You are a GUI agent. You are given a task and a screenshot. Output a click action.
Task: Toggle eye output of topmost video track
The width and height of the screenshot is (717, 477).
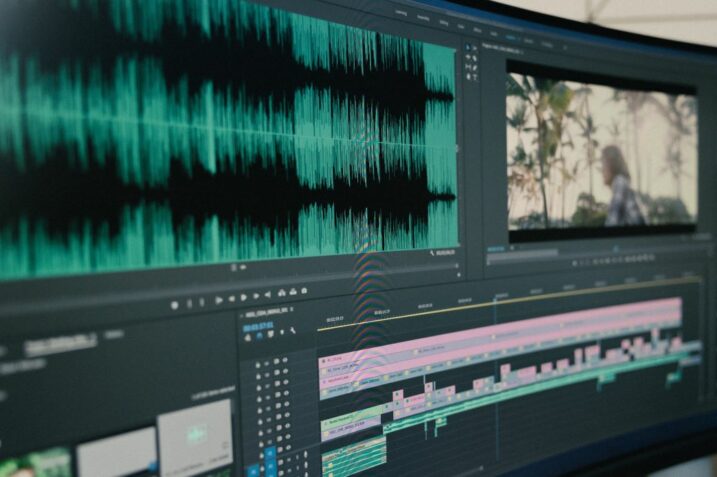[285, 359]
